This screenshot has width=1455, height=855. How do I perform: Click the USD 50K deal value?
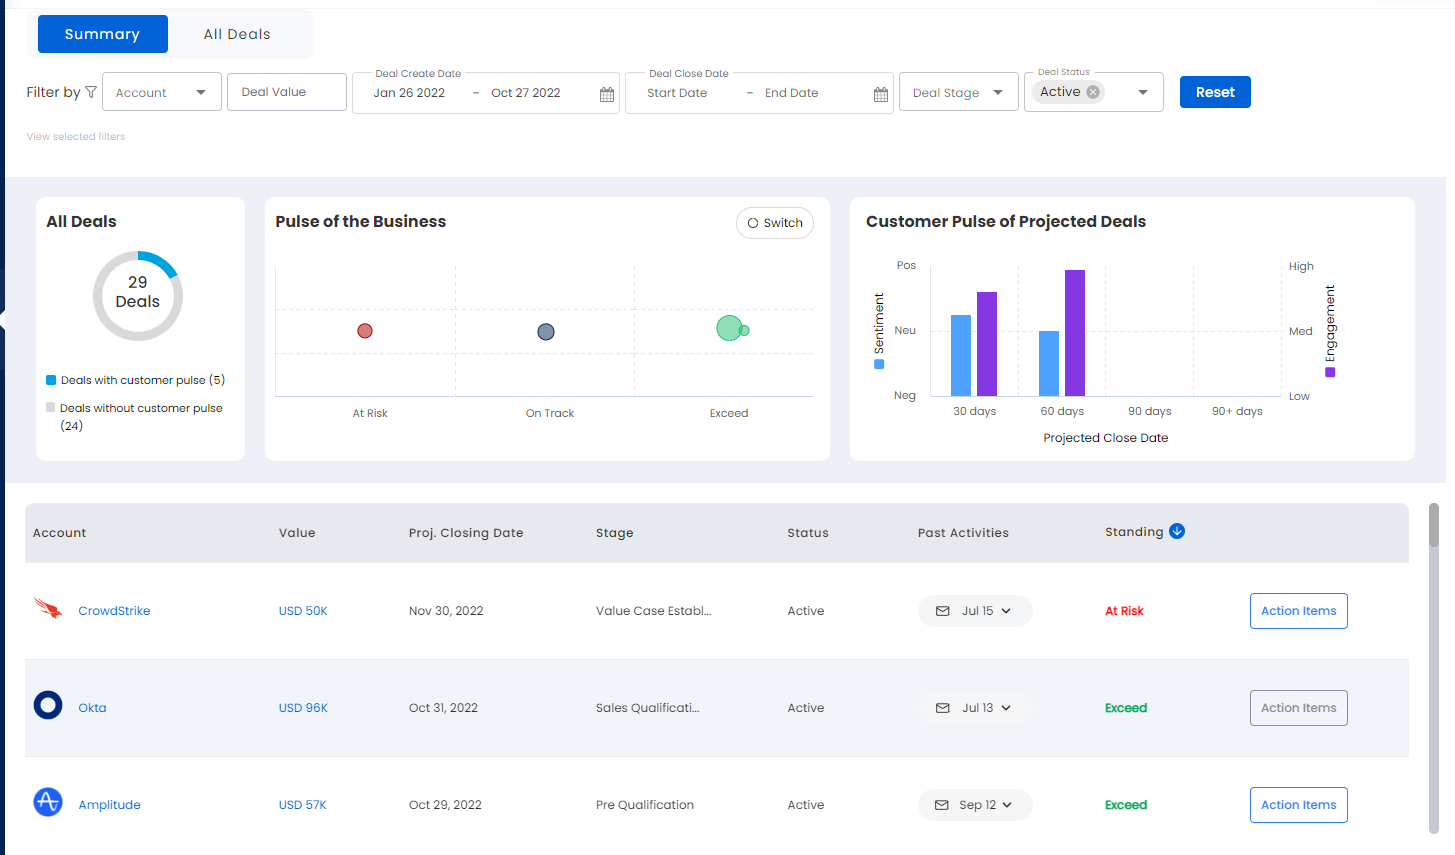pos(303,611)
